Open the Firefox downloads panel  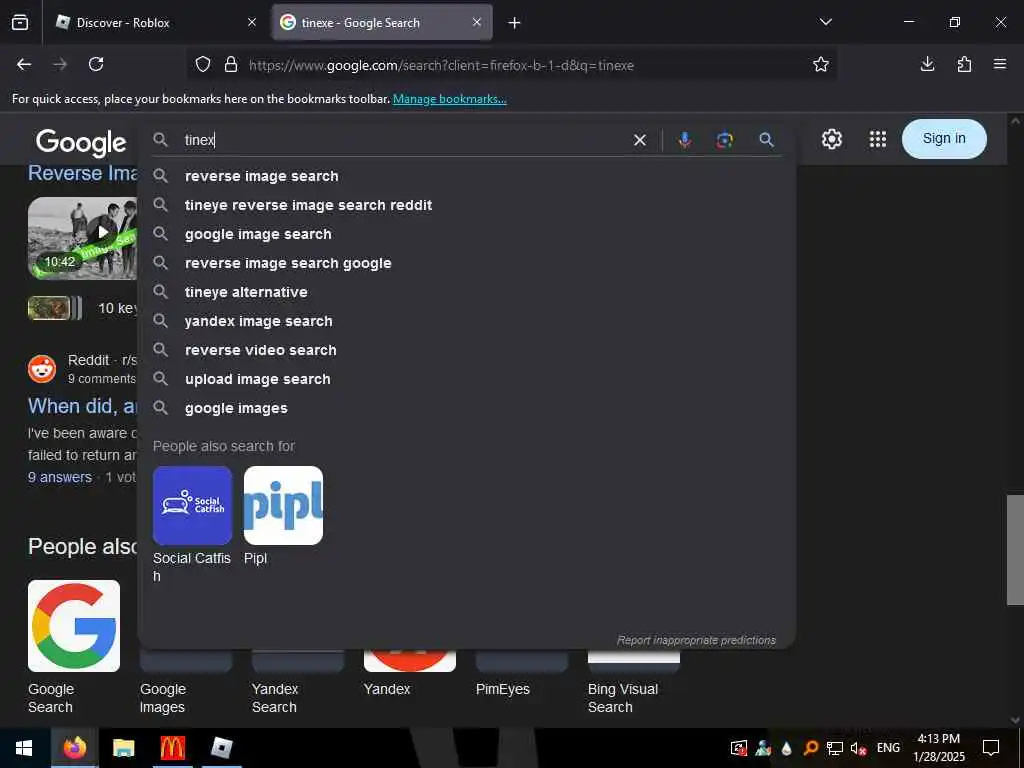point(927,64)
